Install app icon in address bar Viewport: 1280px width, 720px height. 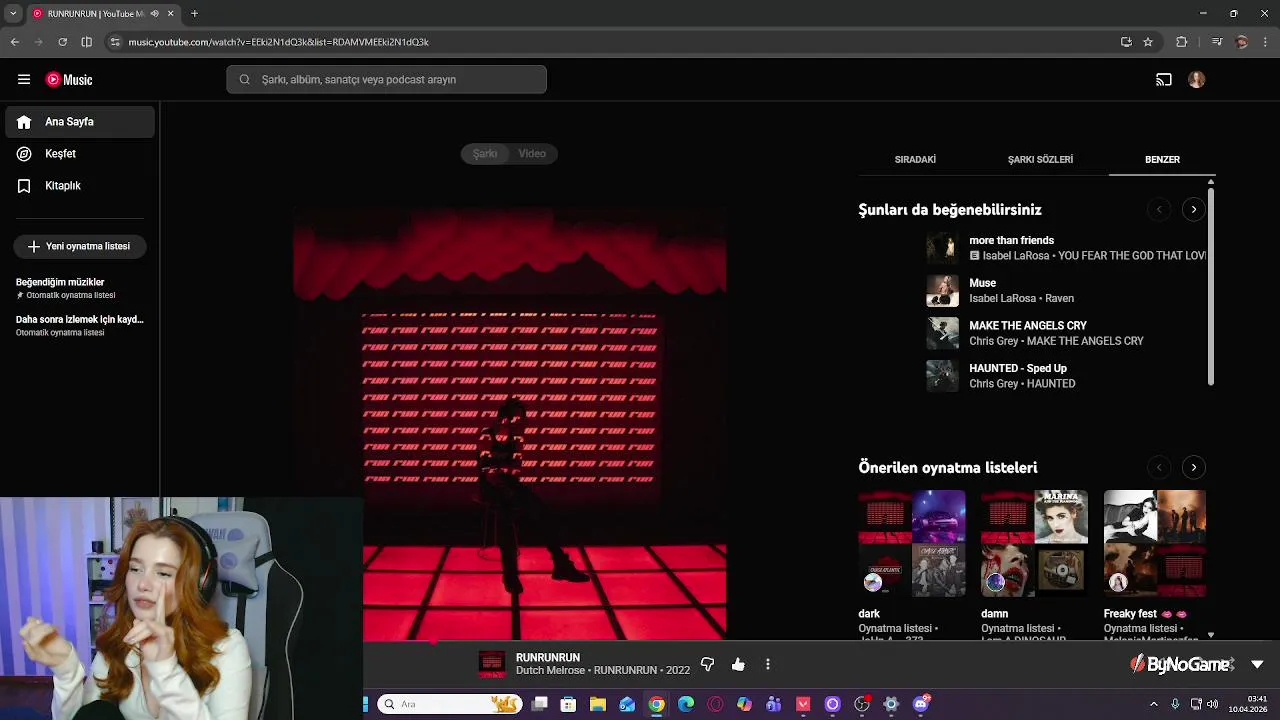pyautogui.click(x=1126, y=42)
